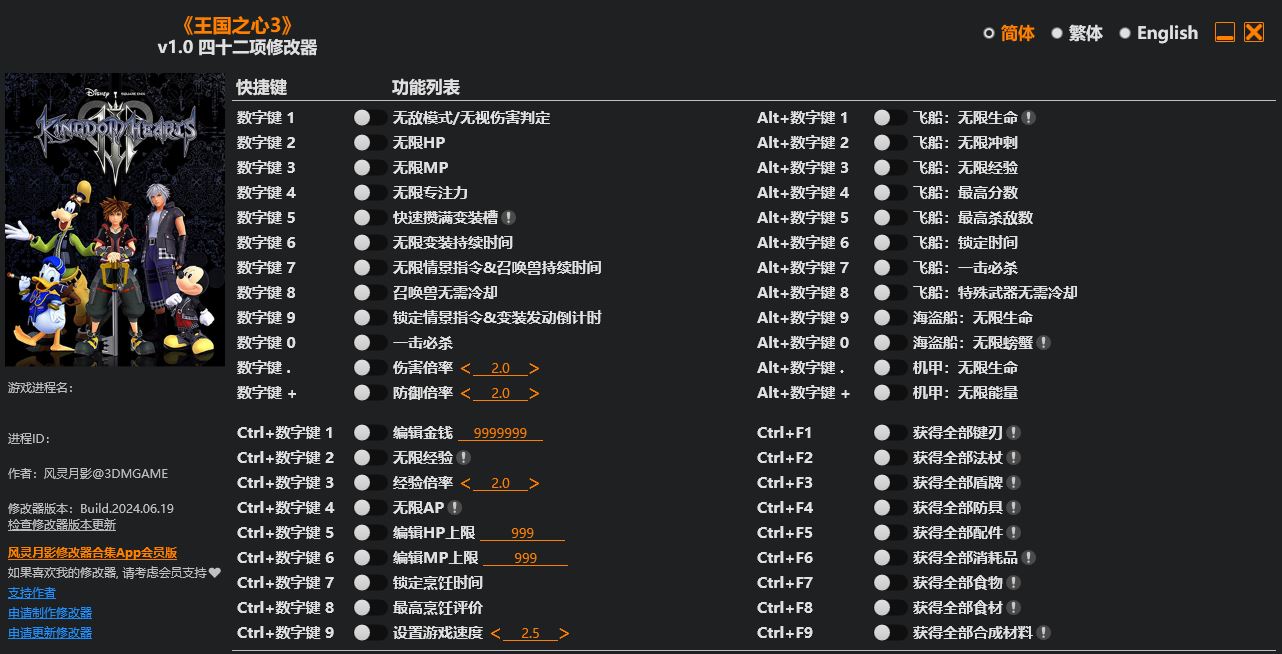Toggle 锁定烹饪时间 switch
The width and height of the screenshot is (1282, 654).
click(x=370, y=583)
